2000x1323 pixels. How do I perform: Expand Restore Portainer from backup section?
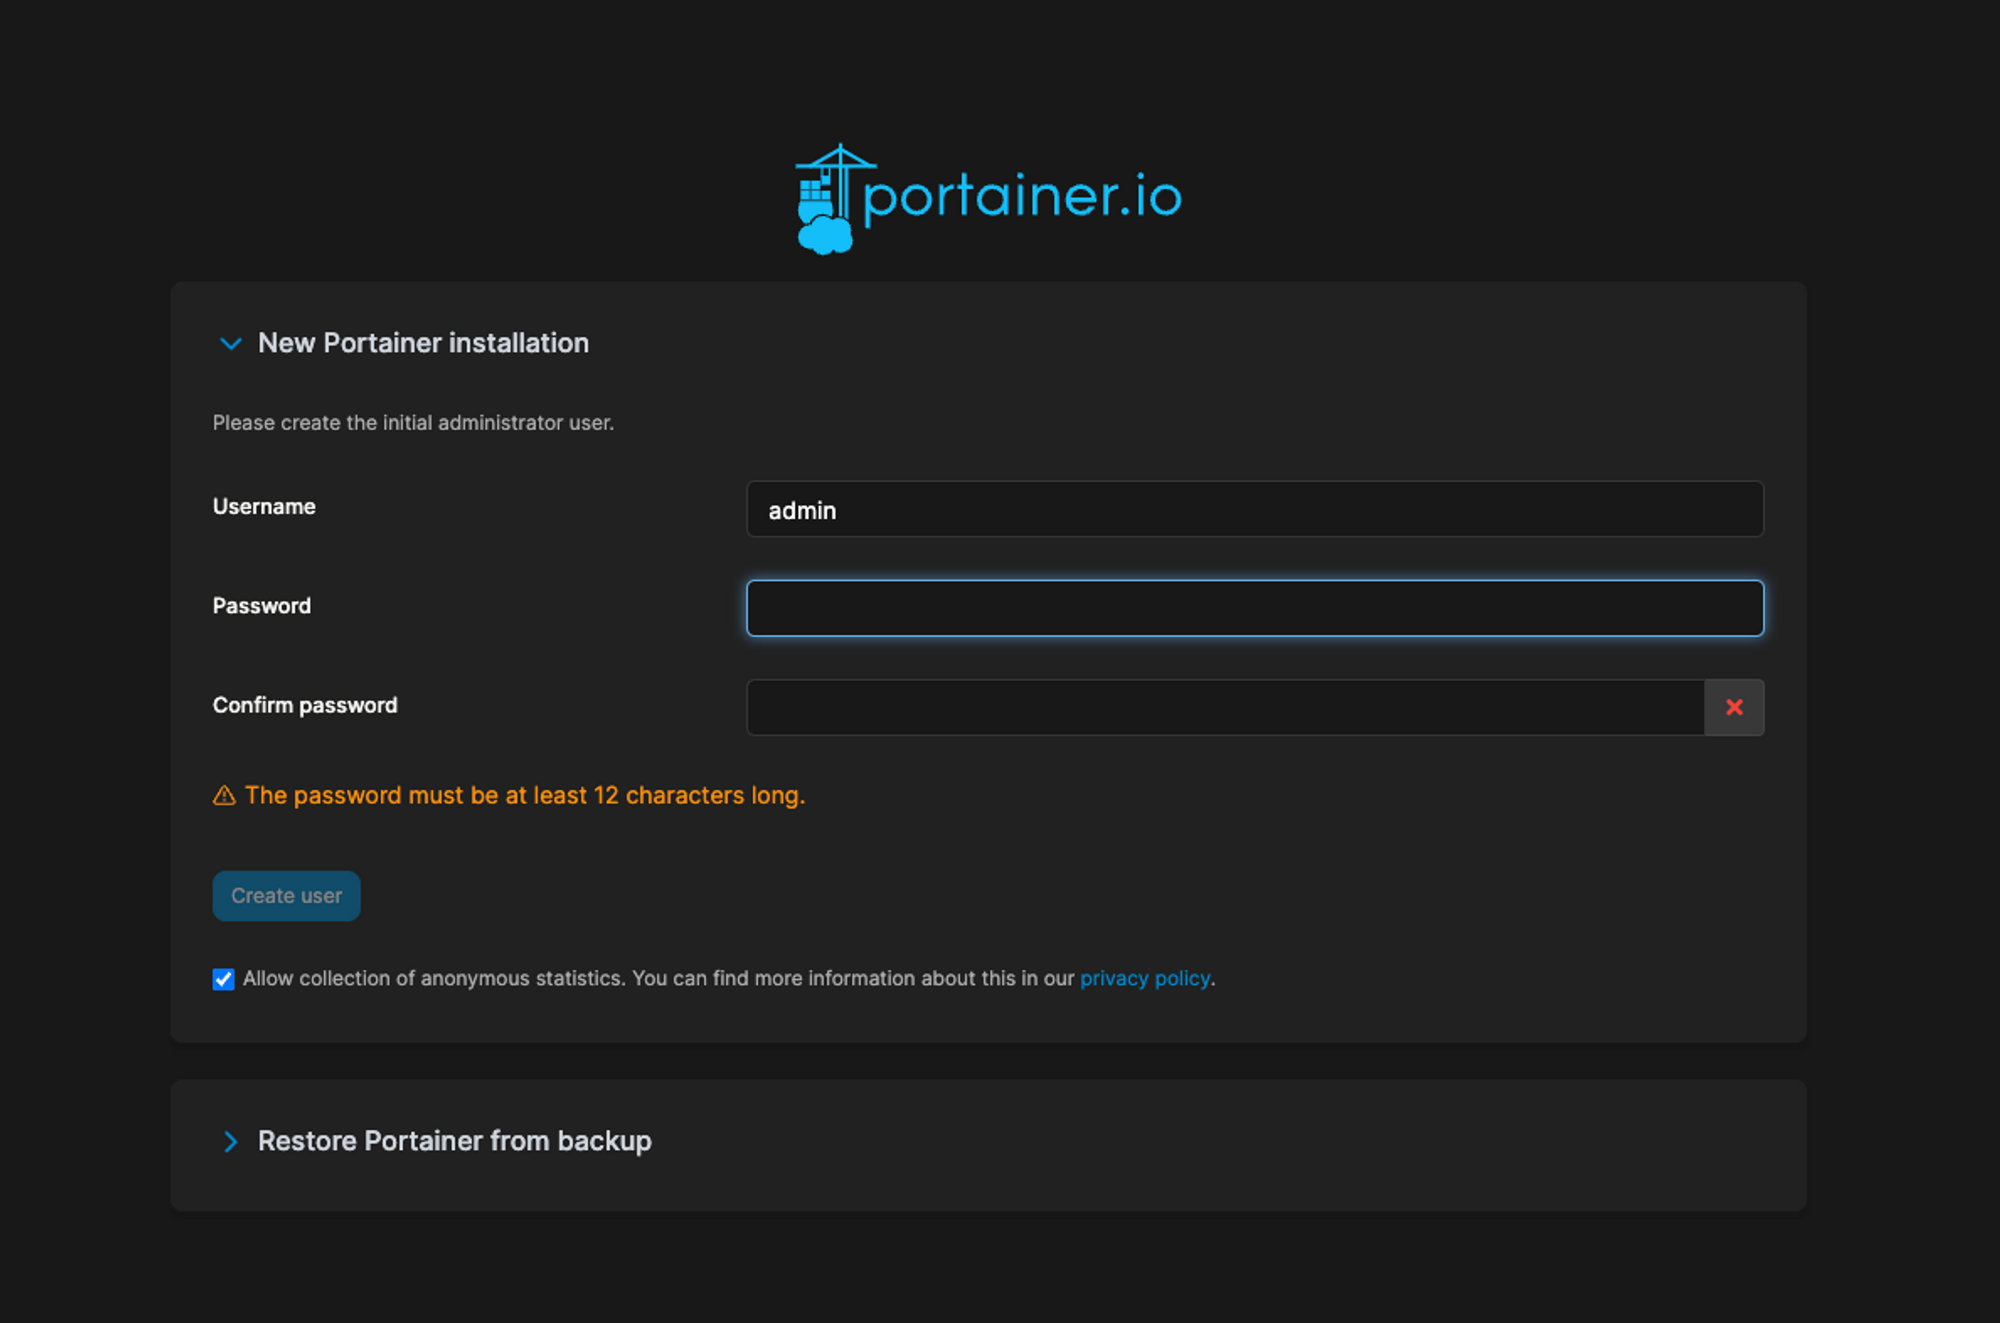(230, 1141)
